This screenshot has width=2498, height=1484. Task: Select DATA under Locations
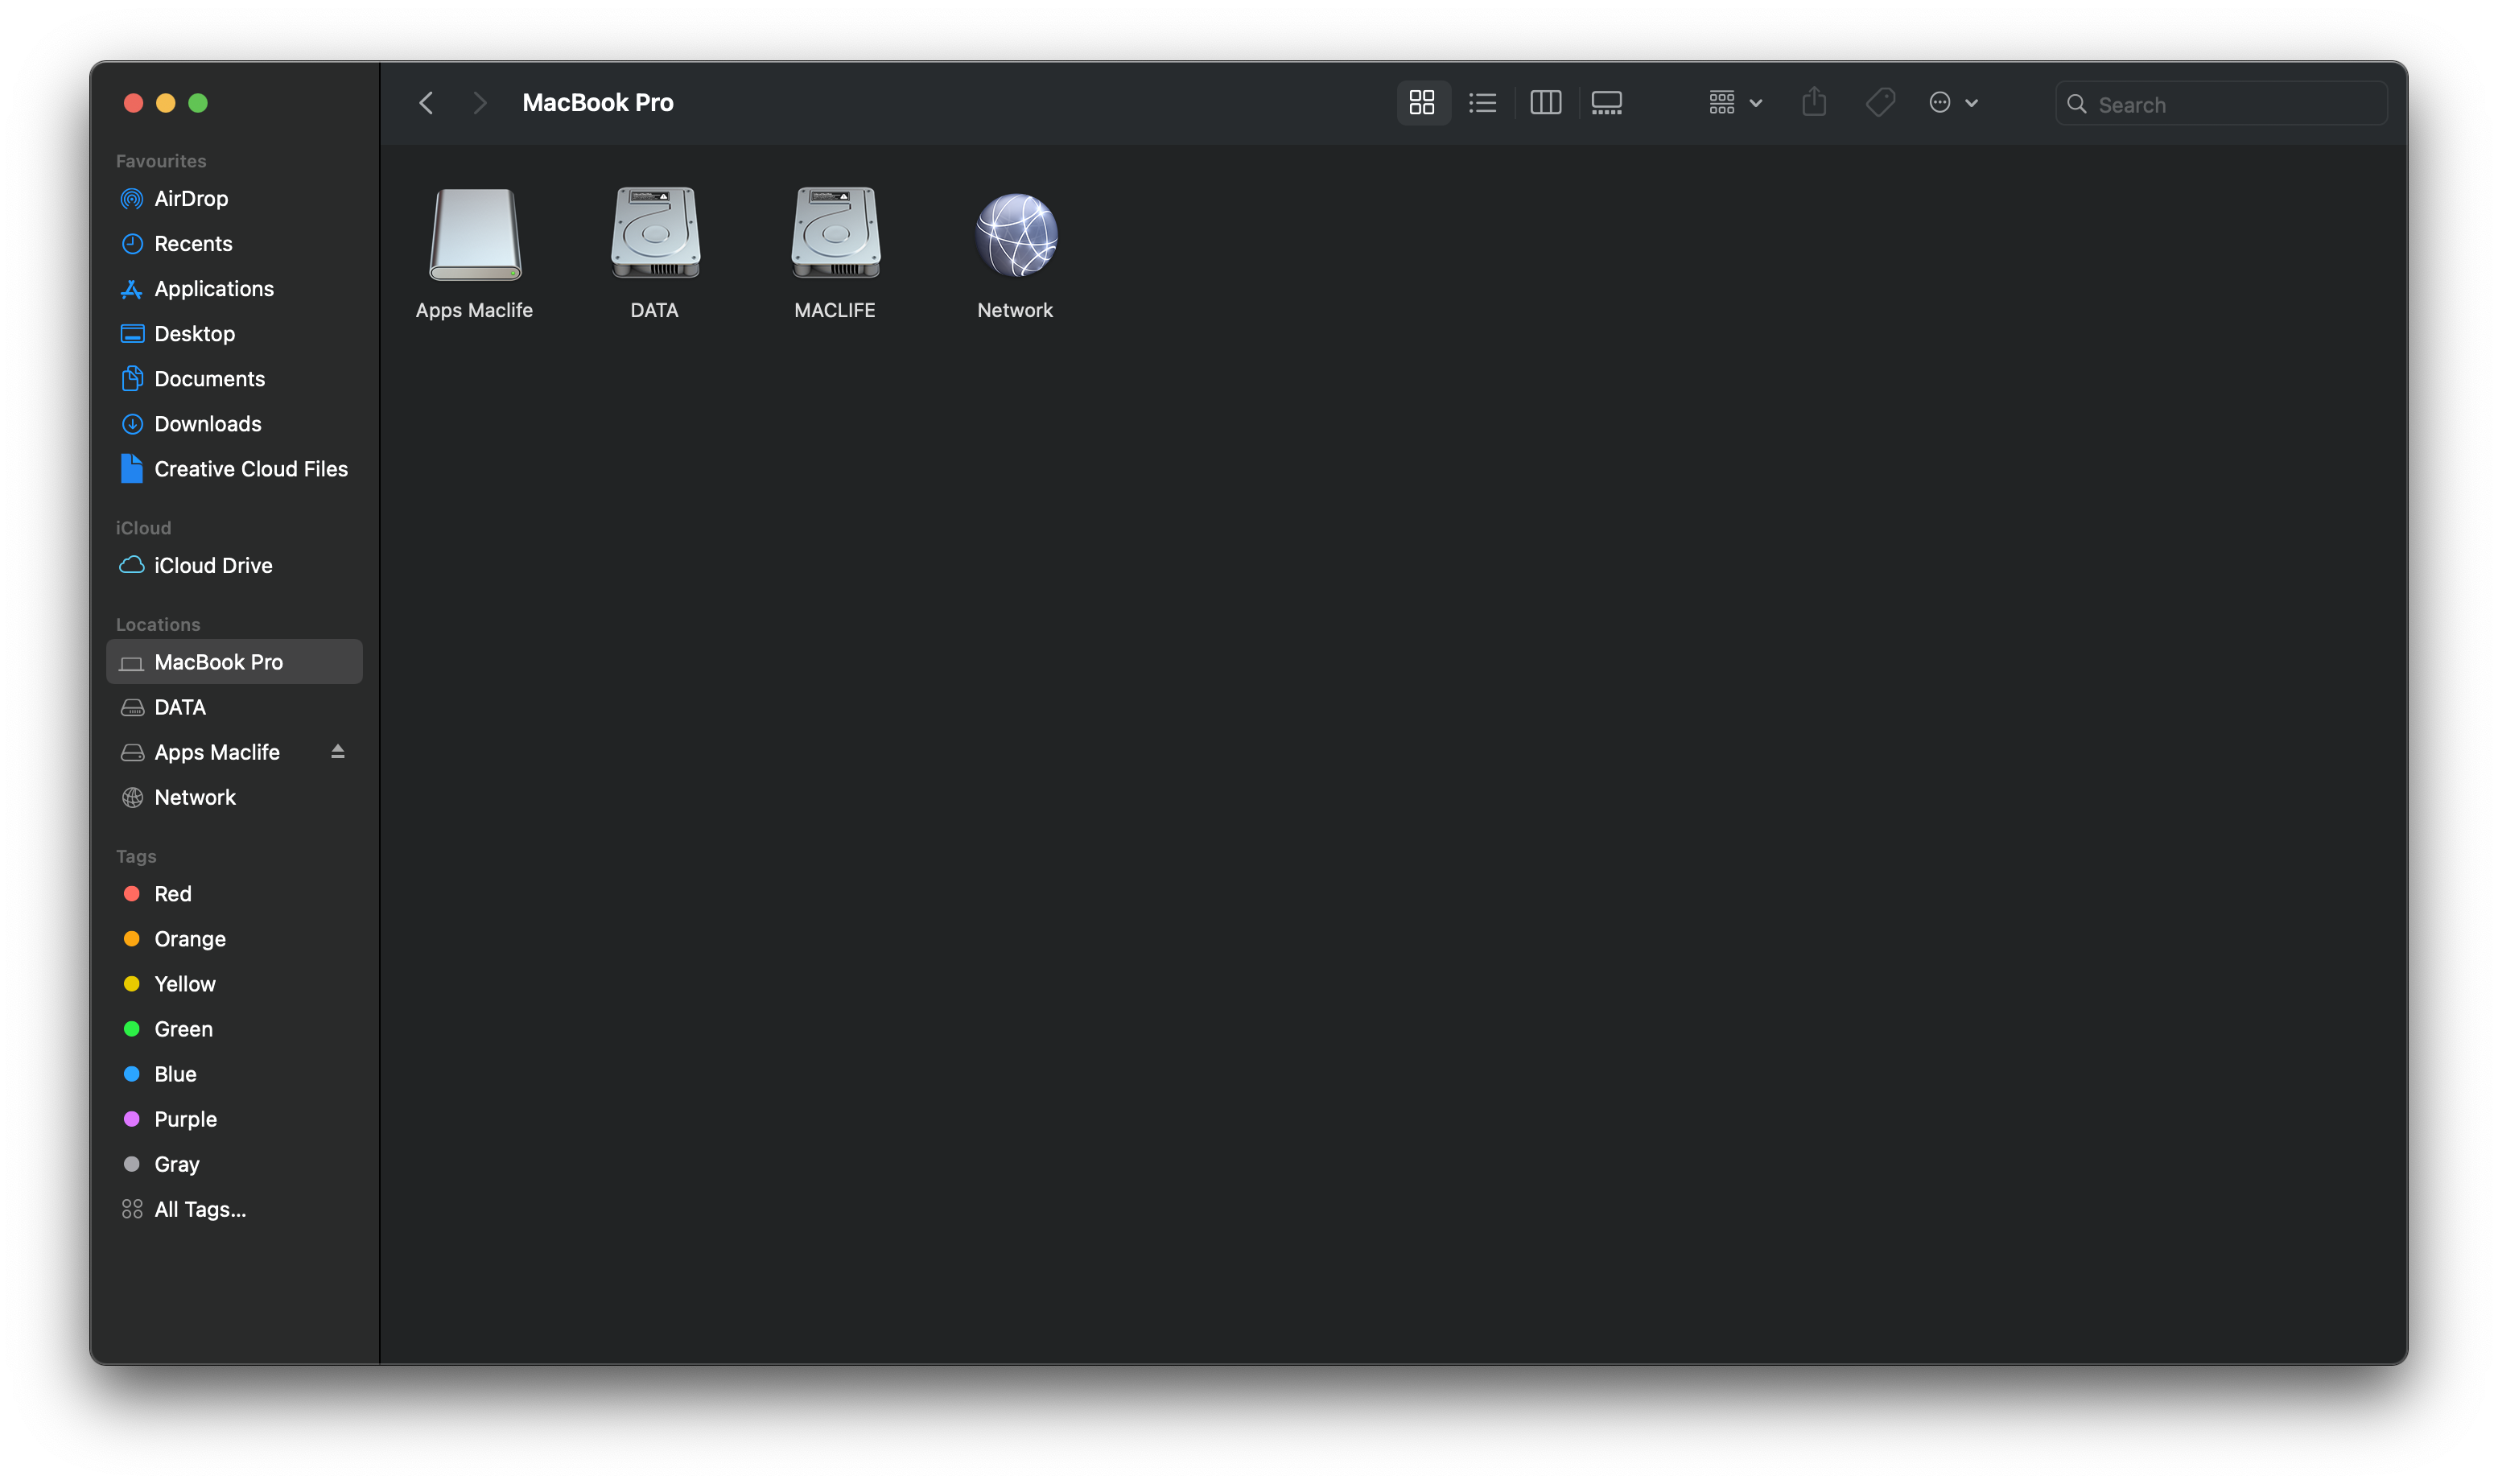click(x=180, y=707)
